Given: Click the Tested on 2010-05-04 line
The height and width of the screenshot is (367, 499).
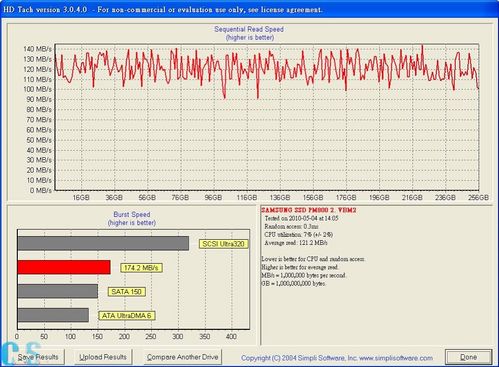Looking at the screenshot, I should [x=301, y=218].
